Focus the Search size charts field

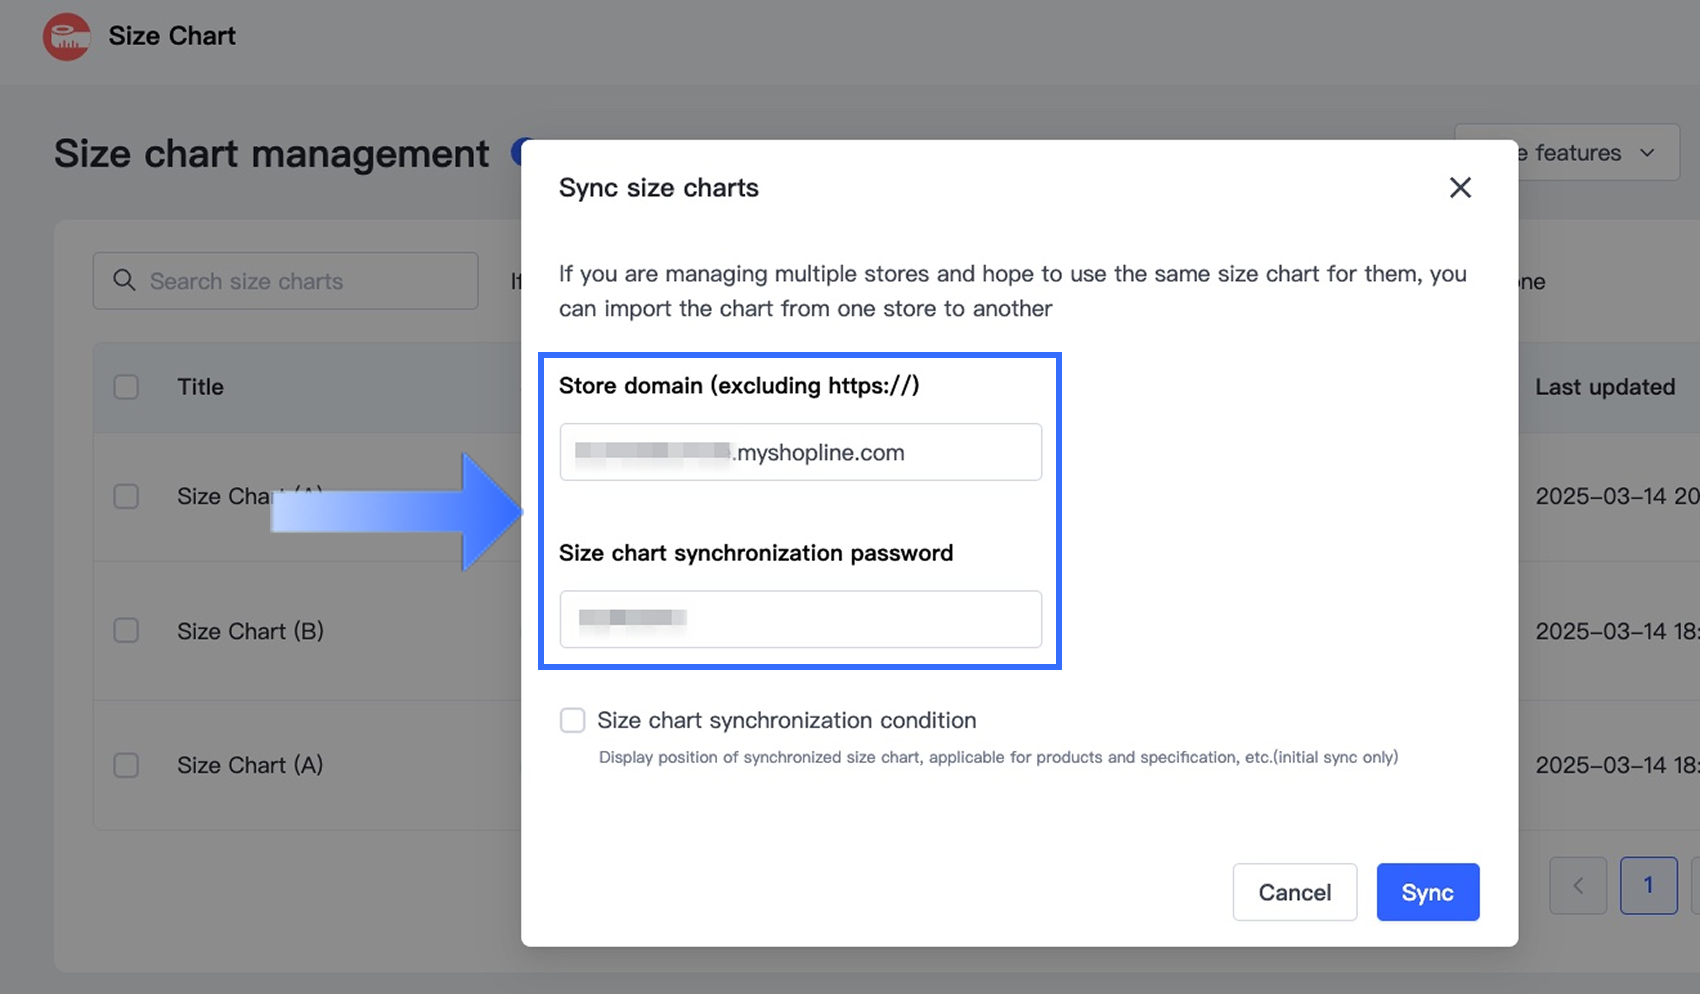click(300, 281)
